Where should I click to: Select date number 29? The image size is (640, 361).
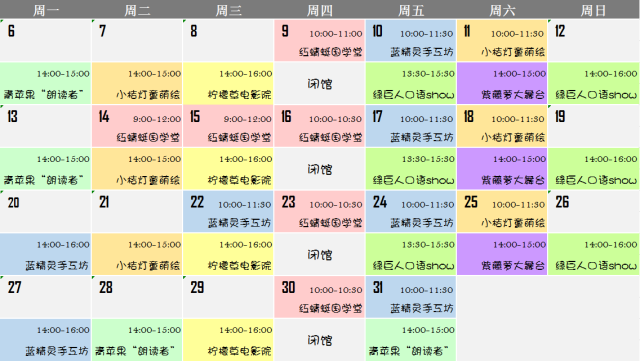(197, 287)
